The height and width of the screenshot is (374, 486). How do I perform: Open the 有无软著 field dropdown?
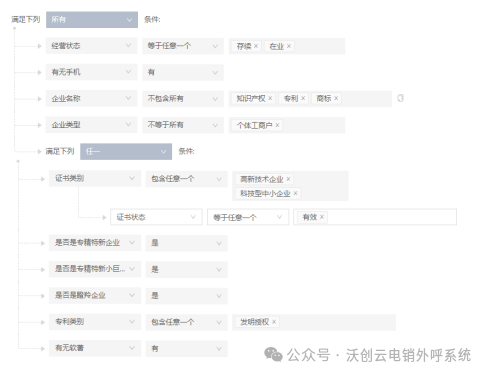95,348
